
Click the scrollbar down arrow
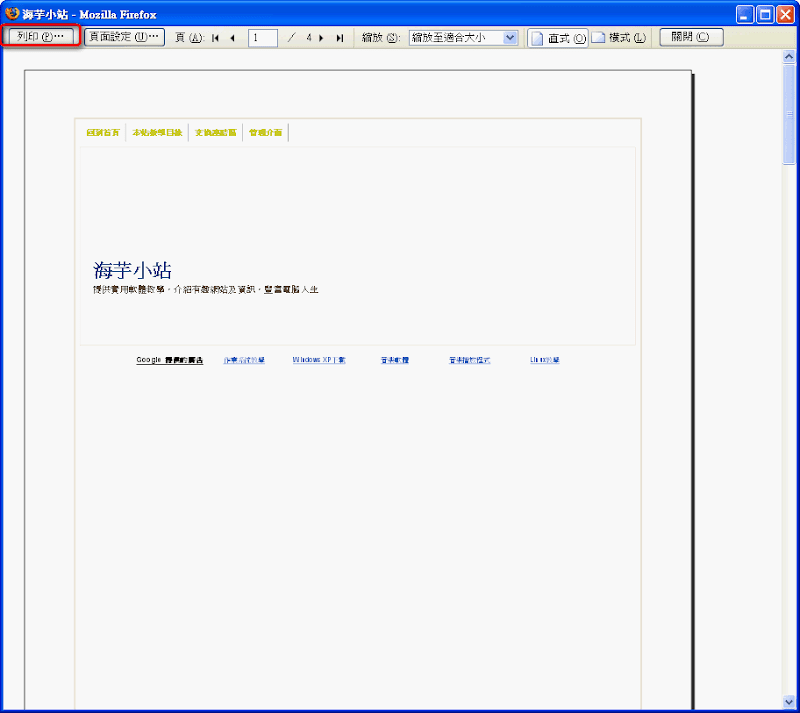(789, 702)
